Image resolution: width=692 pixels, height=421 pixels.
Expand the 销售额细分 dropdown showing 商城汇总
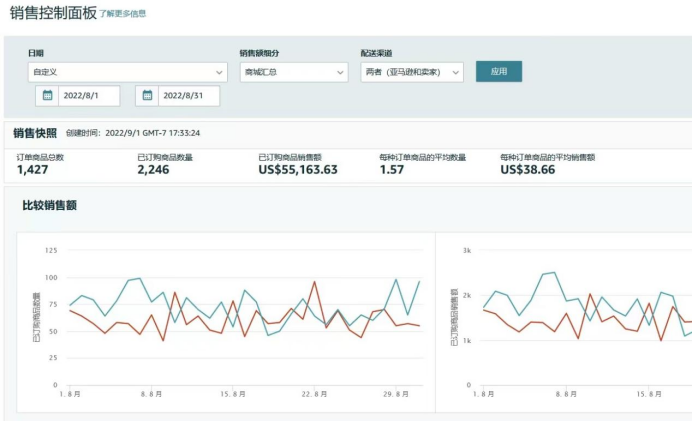tap(293, 72)
